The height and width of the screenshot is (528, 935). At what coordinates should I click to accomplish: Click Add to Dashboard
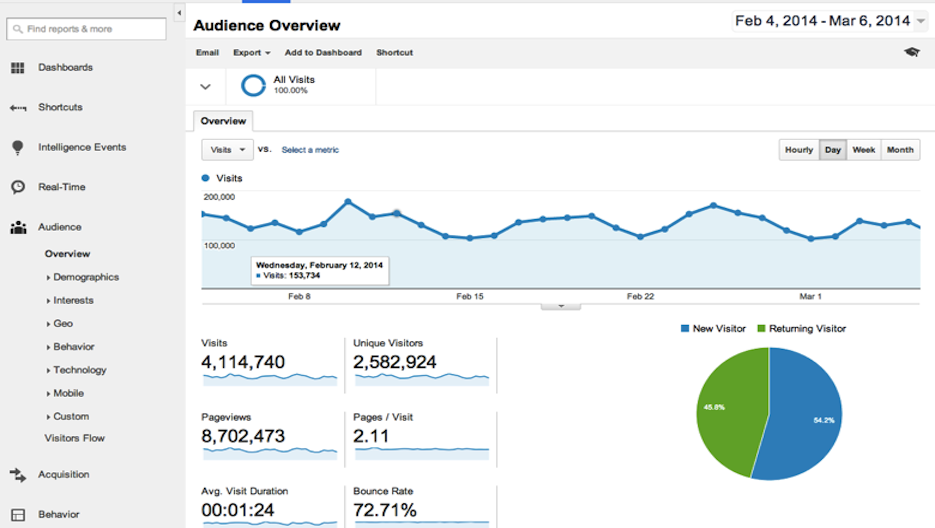pos(323,53)
